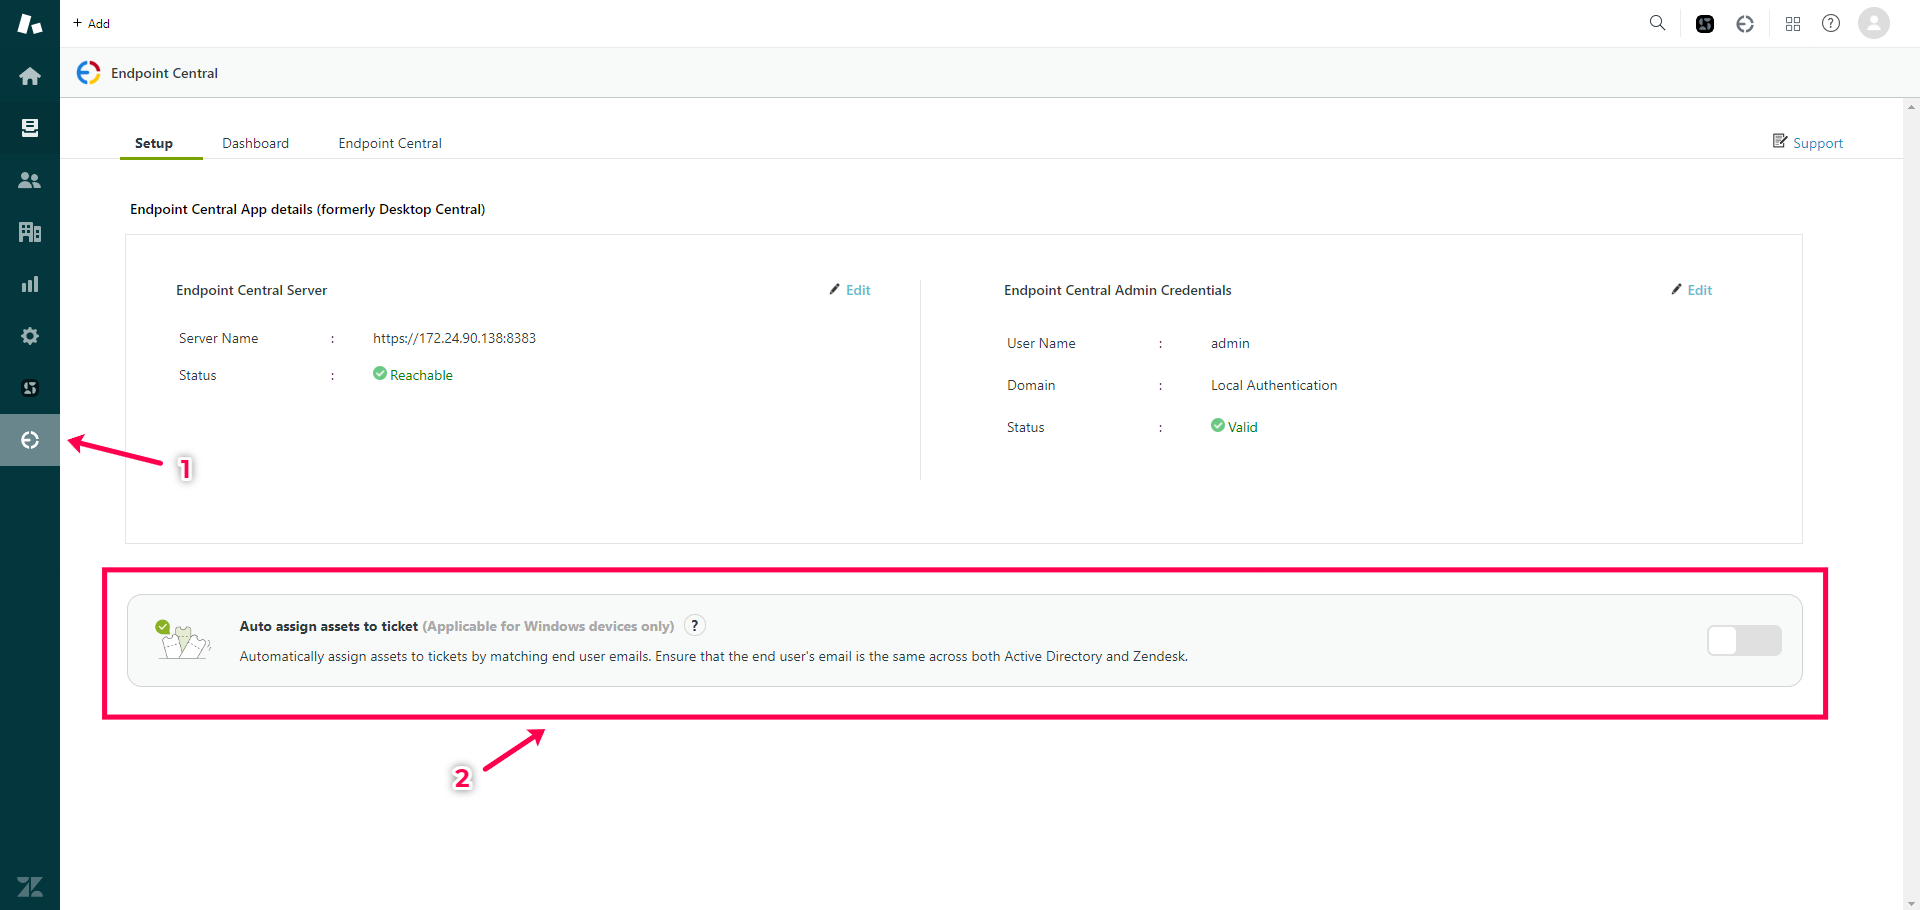1920x910 pixels.
Task: Click the search magnifier in the top bar
Action: point(1657,23)
